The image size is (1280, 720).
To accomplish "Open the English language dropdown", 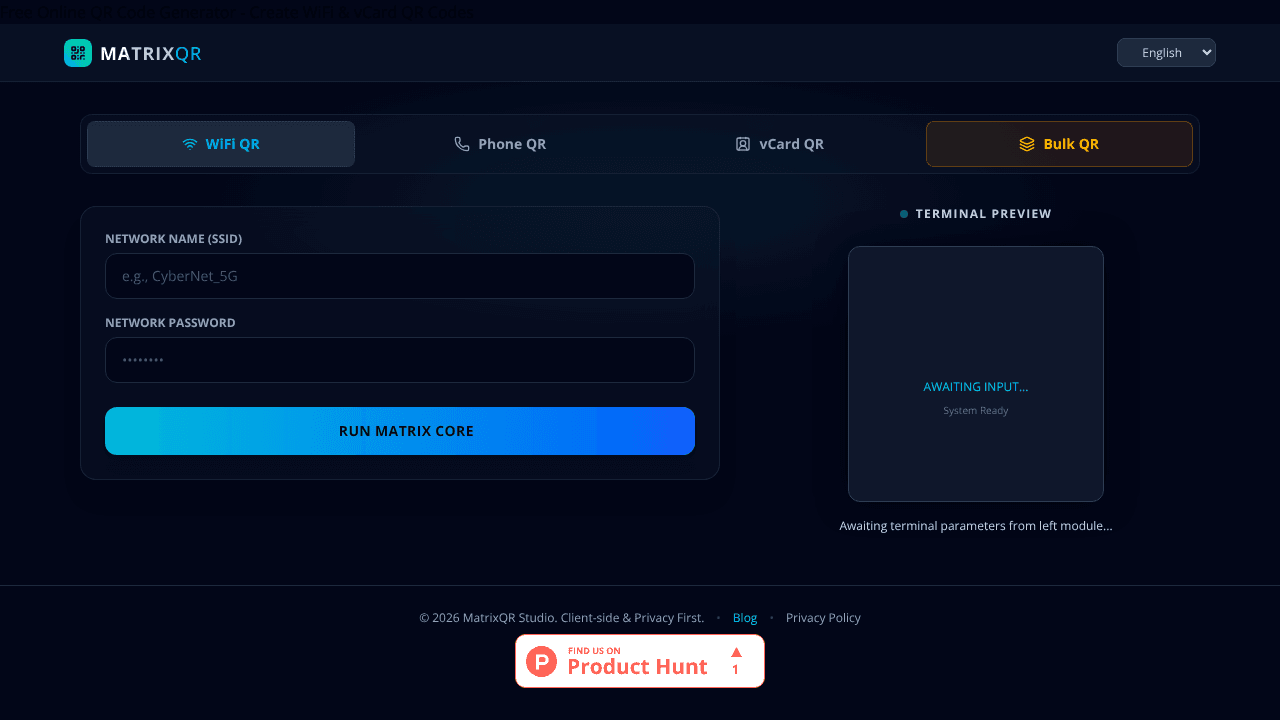I will (x=1166, y=52).
